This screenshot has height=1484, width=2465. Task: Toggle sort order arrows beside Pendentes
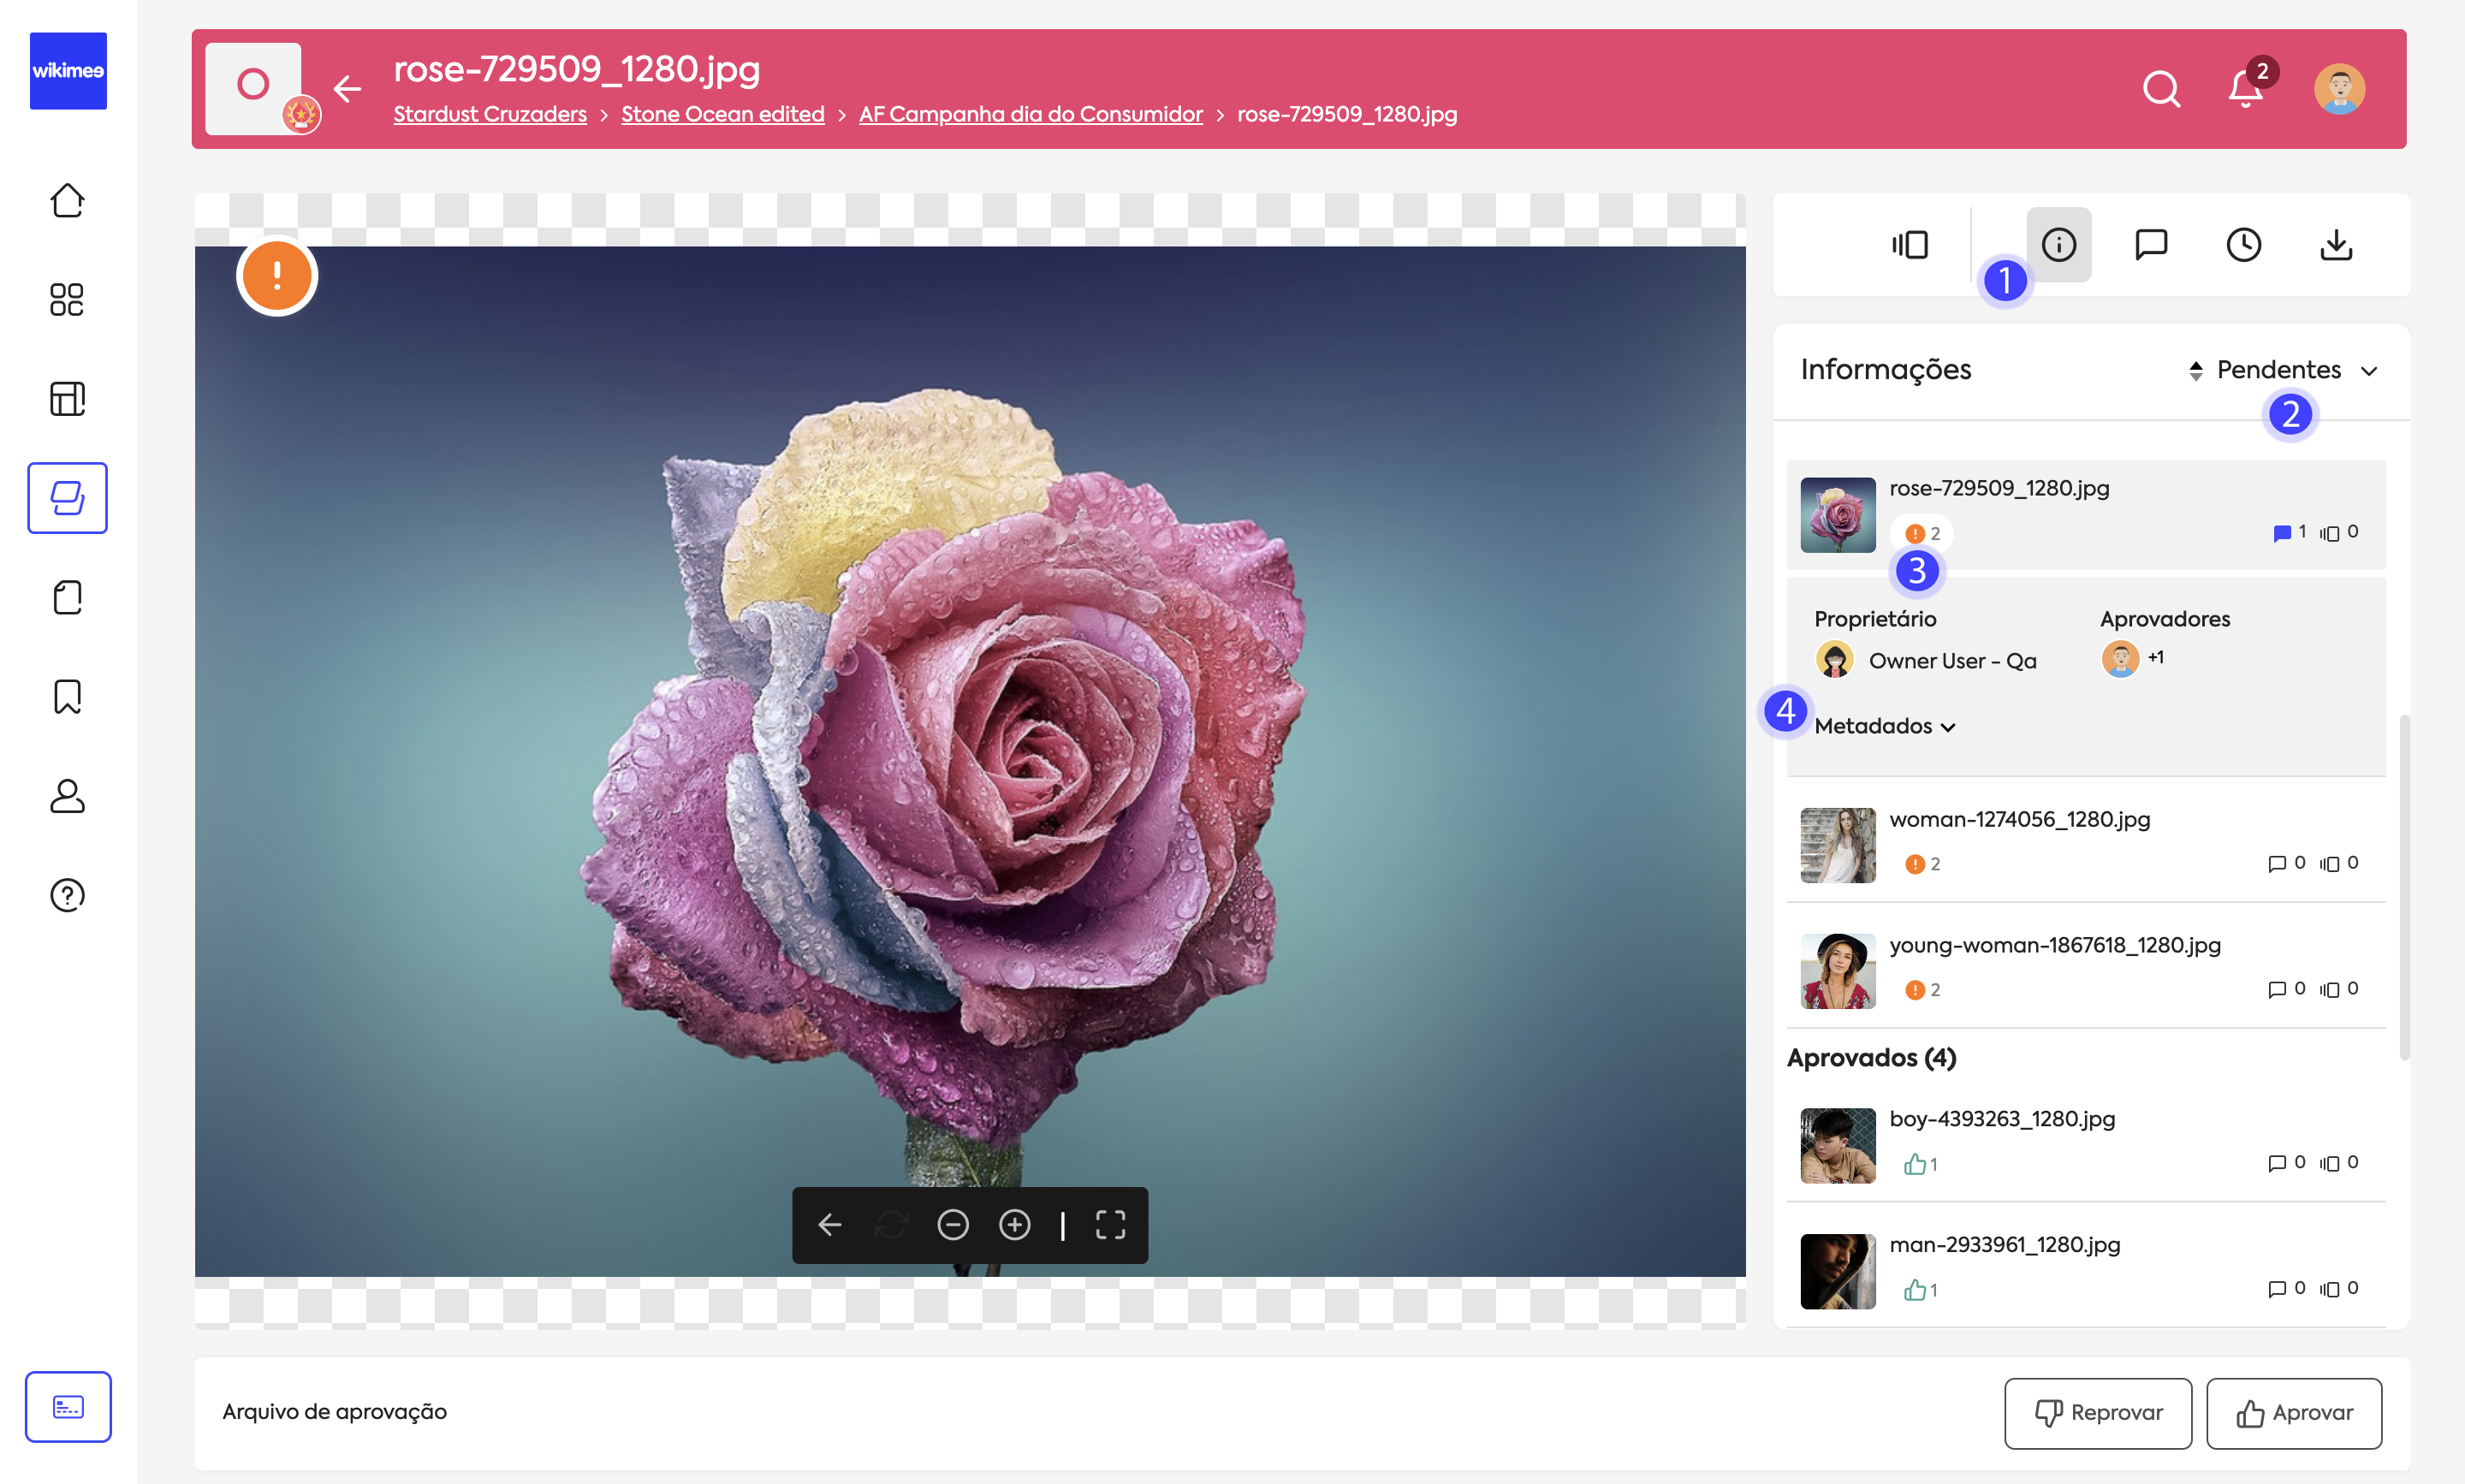click(2195, 371)
